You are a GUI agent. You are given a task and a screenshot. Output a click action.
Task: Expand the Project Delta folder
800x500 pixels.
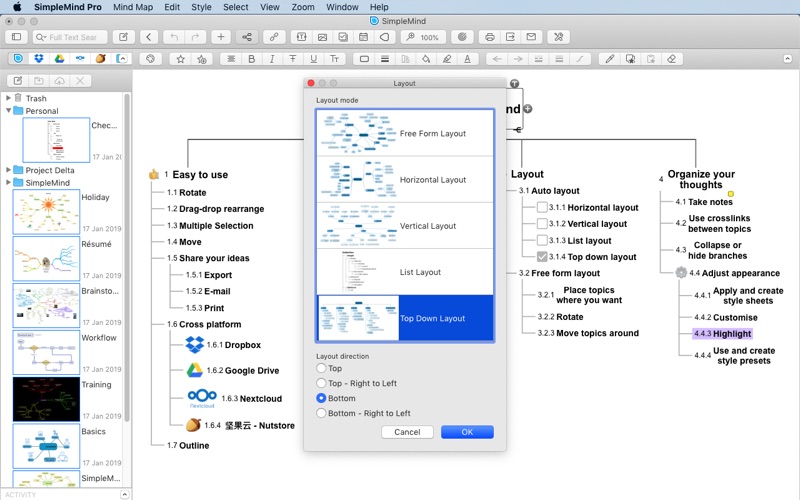point(8,169)
